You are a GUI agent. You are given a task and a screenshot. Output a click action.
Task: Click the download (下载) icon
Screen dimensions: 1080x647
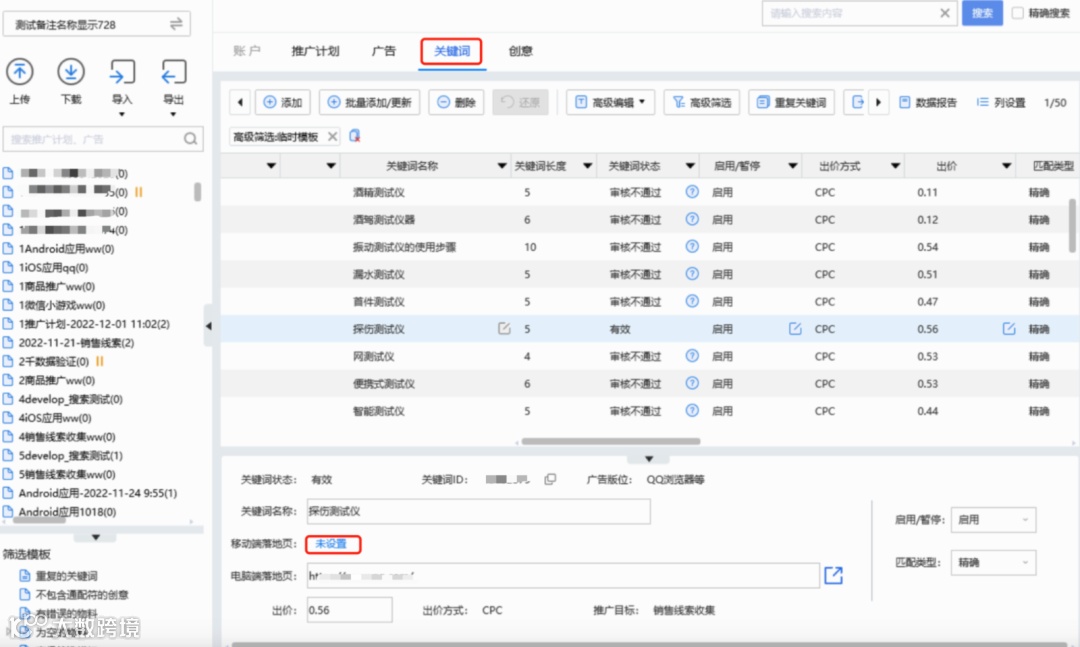[71, 72]
